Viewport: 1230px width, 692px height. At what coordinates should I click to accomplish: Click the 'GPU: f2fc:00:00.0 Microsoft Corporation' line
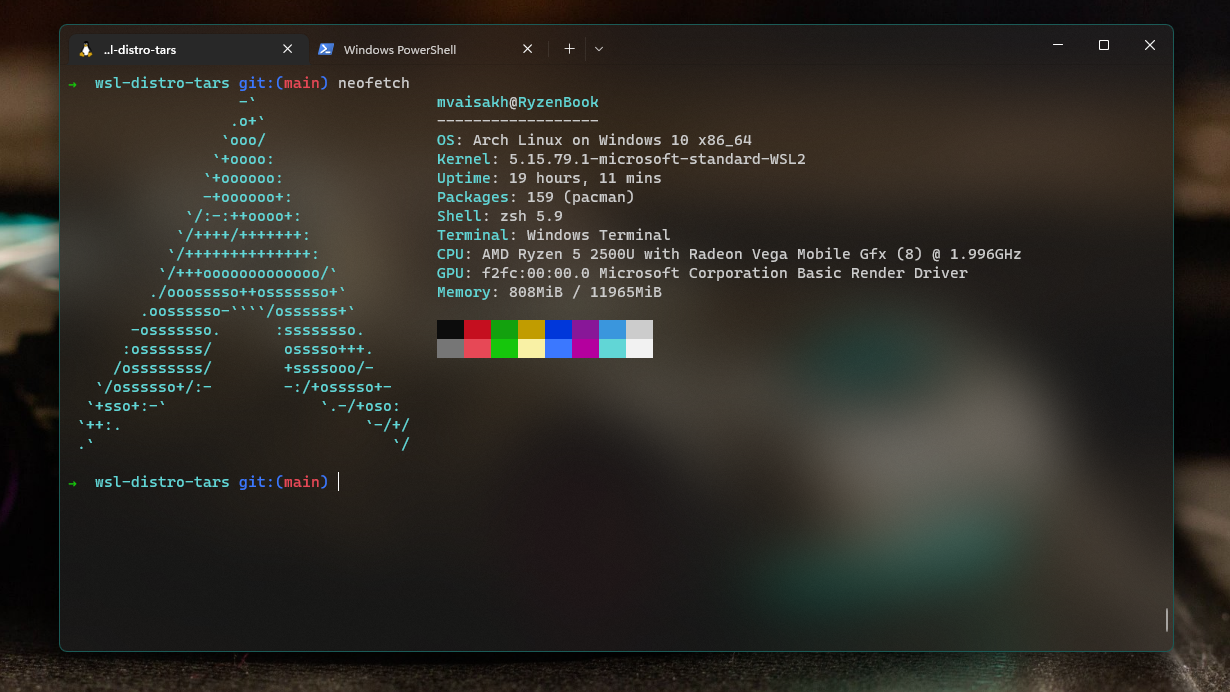[x=702, y=273]
